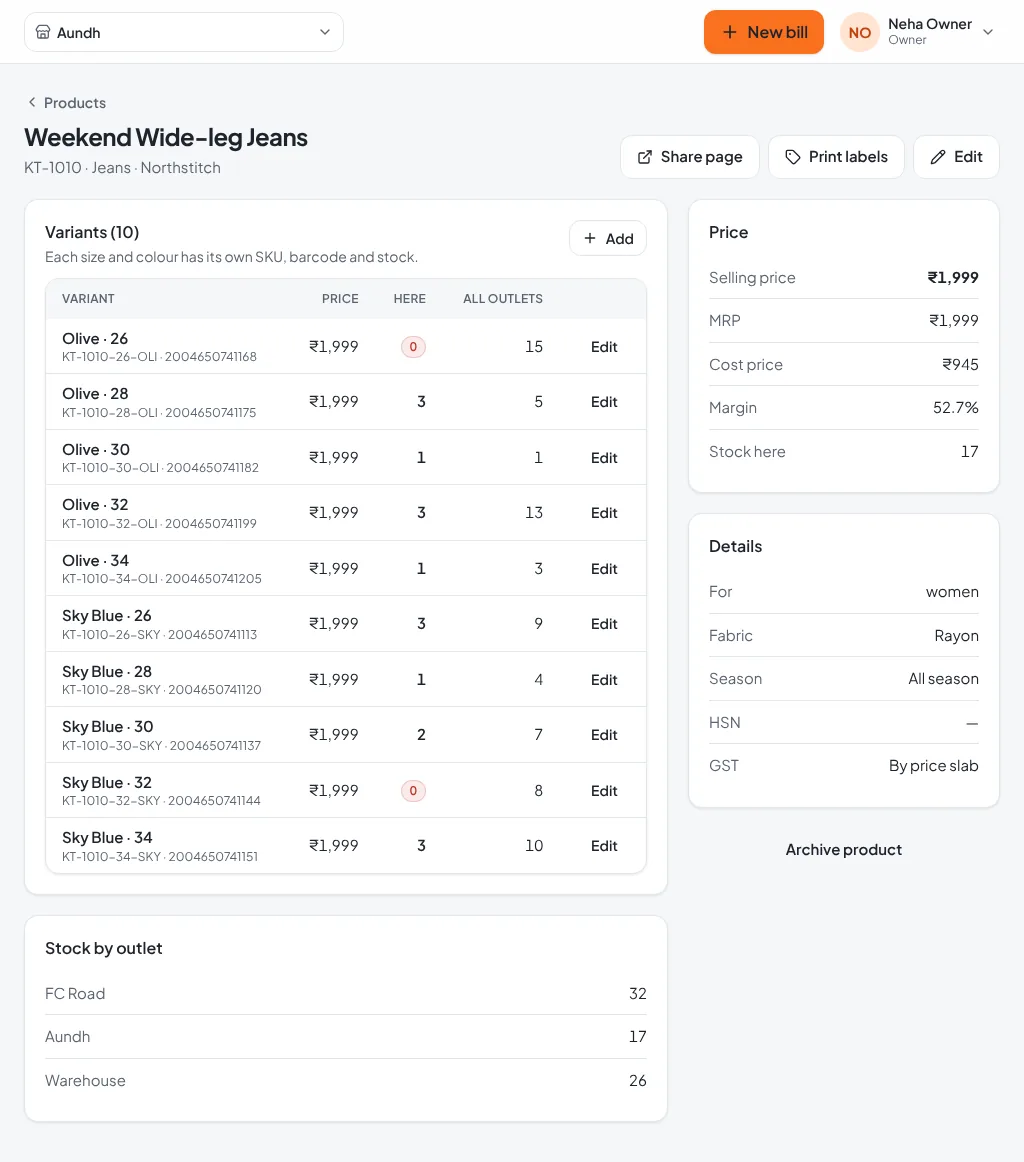Select the Olive · 26 variant name
This screenshot has width=1024, height=1162.
[95, 339]
